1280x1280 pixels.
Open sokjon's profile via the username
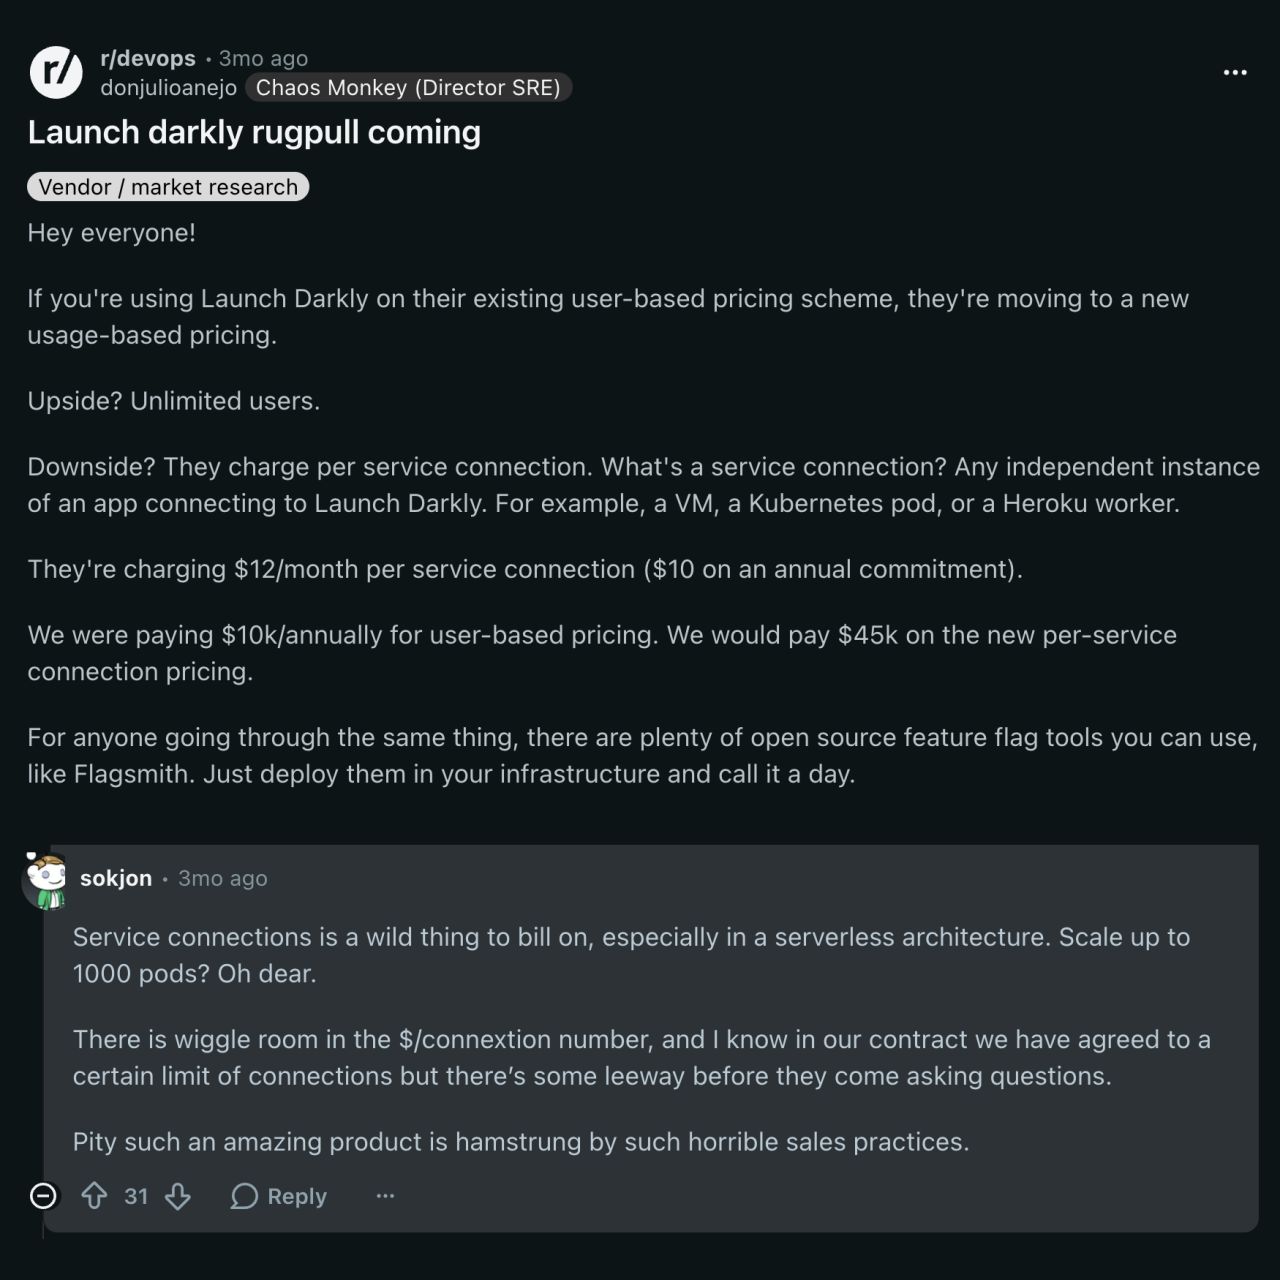(x=116, y=878)
